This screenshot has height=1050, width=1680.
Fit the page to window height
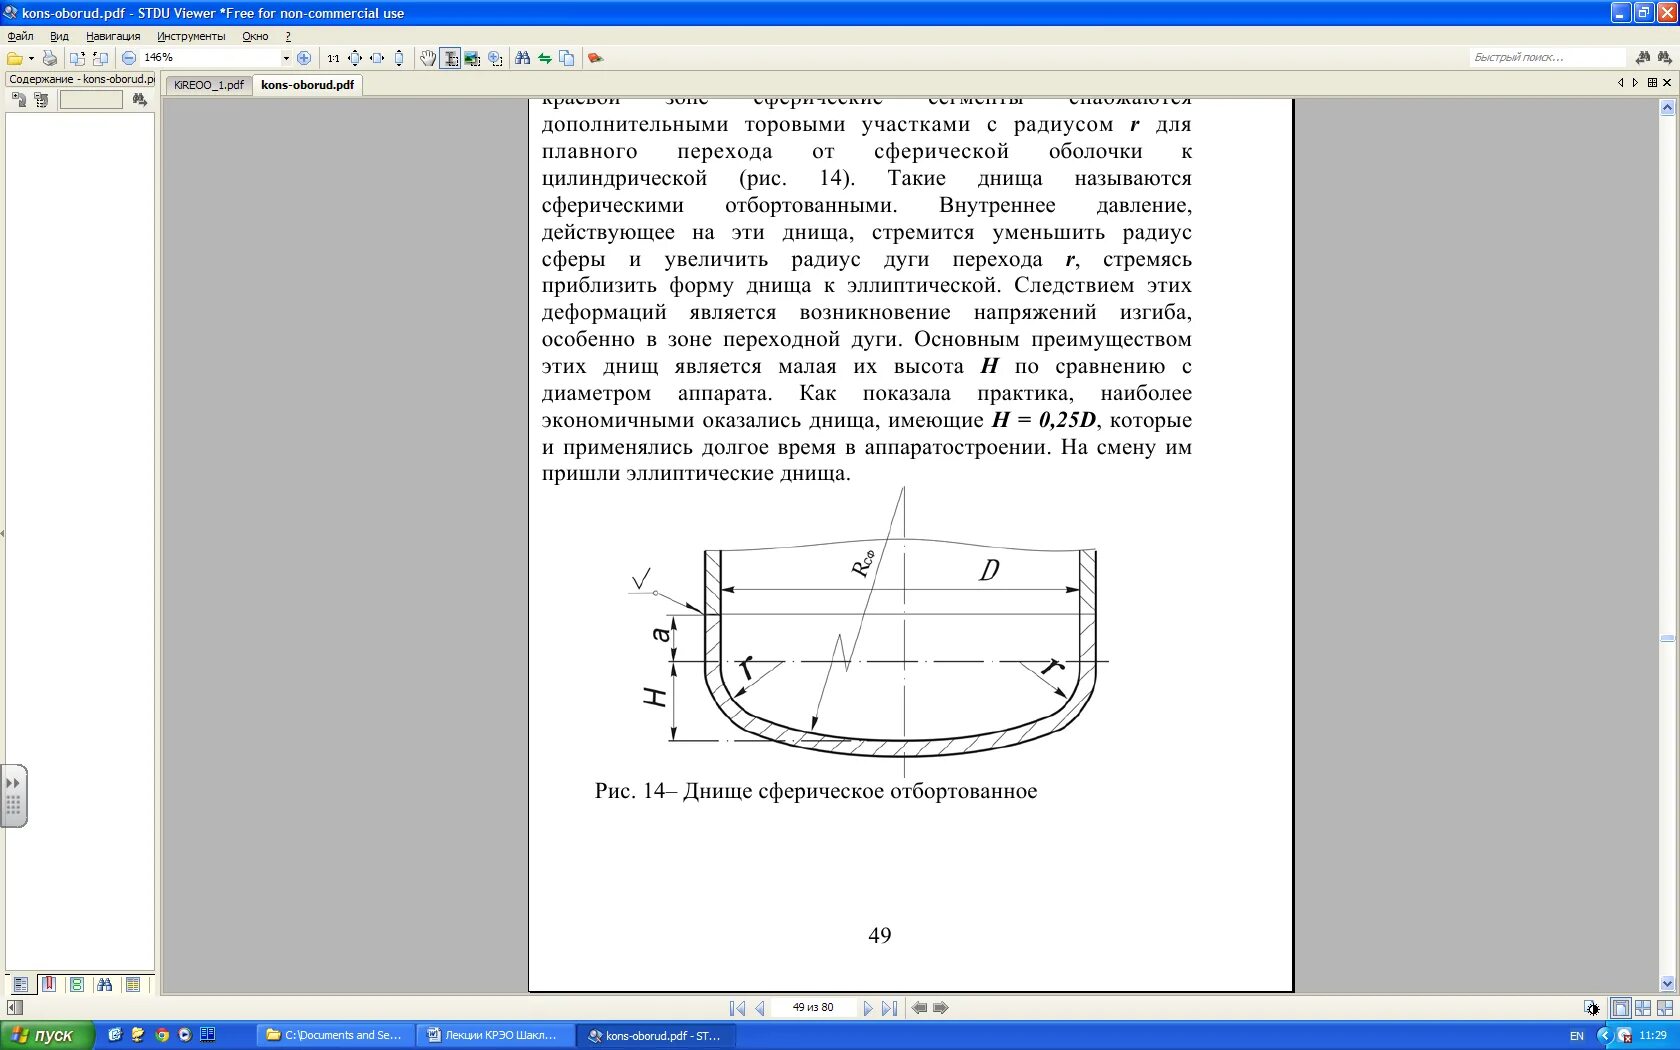pos(399,58)
